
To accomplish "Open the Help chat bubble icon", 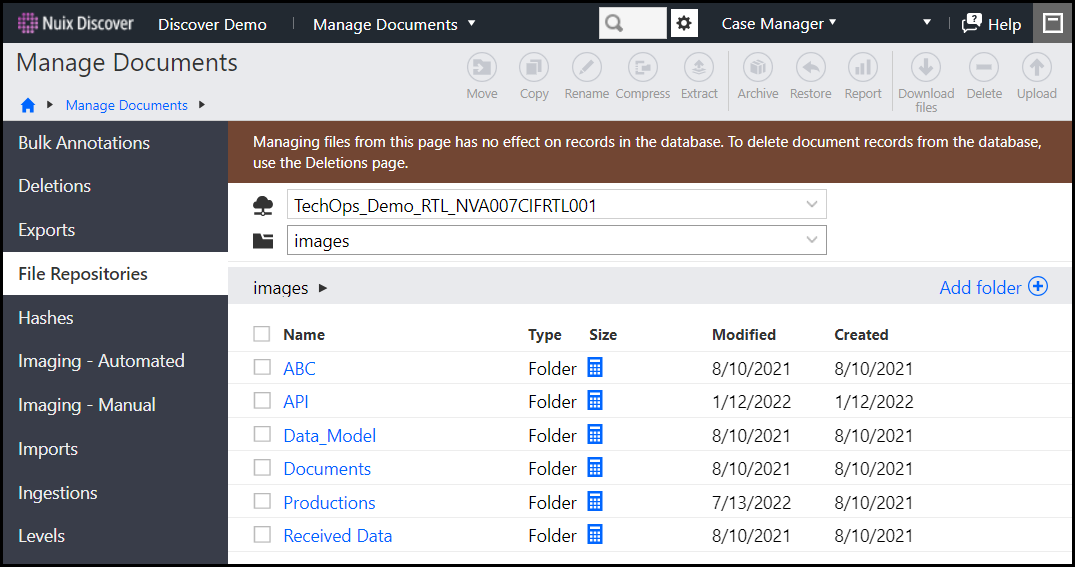I will (x=971, y=23).
